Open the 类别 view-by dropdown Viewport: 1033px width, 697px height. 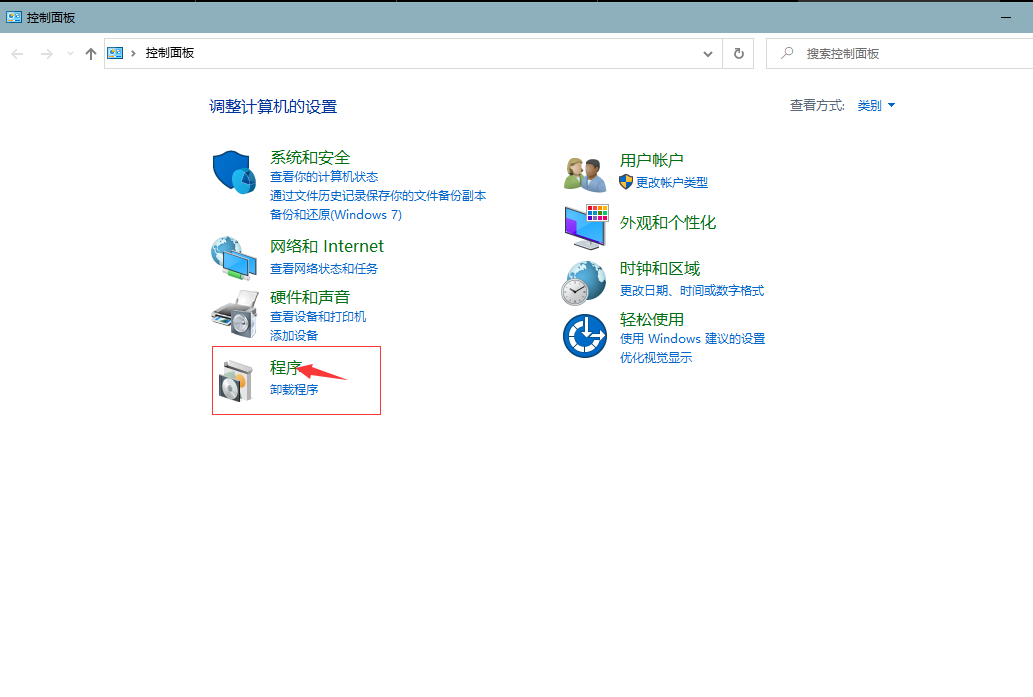(x=876, y=105)
